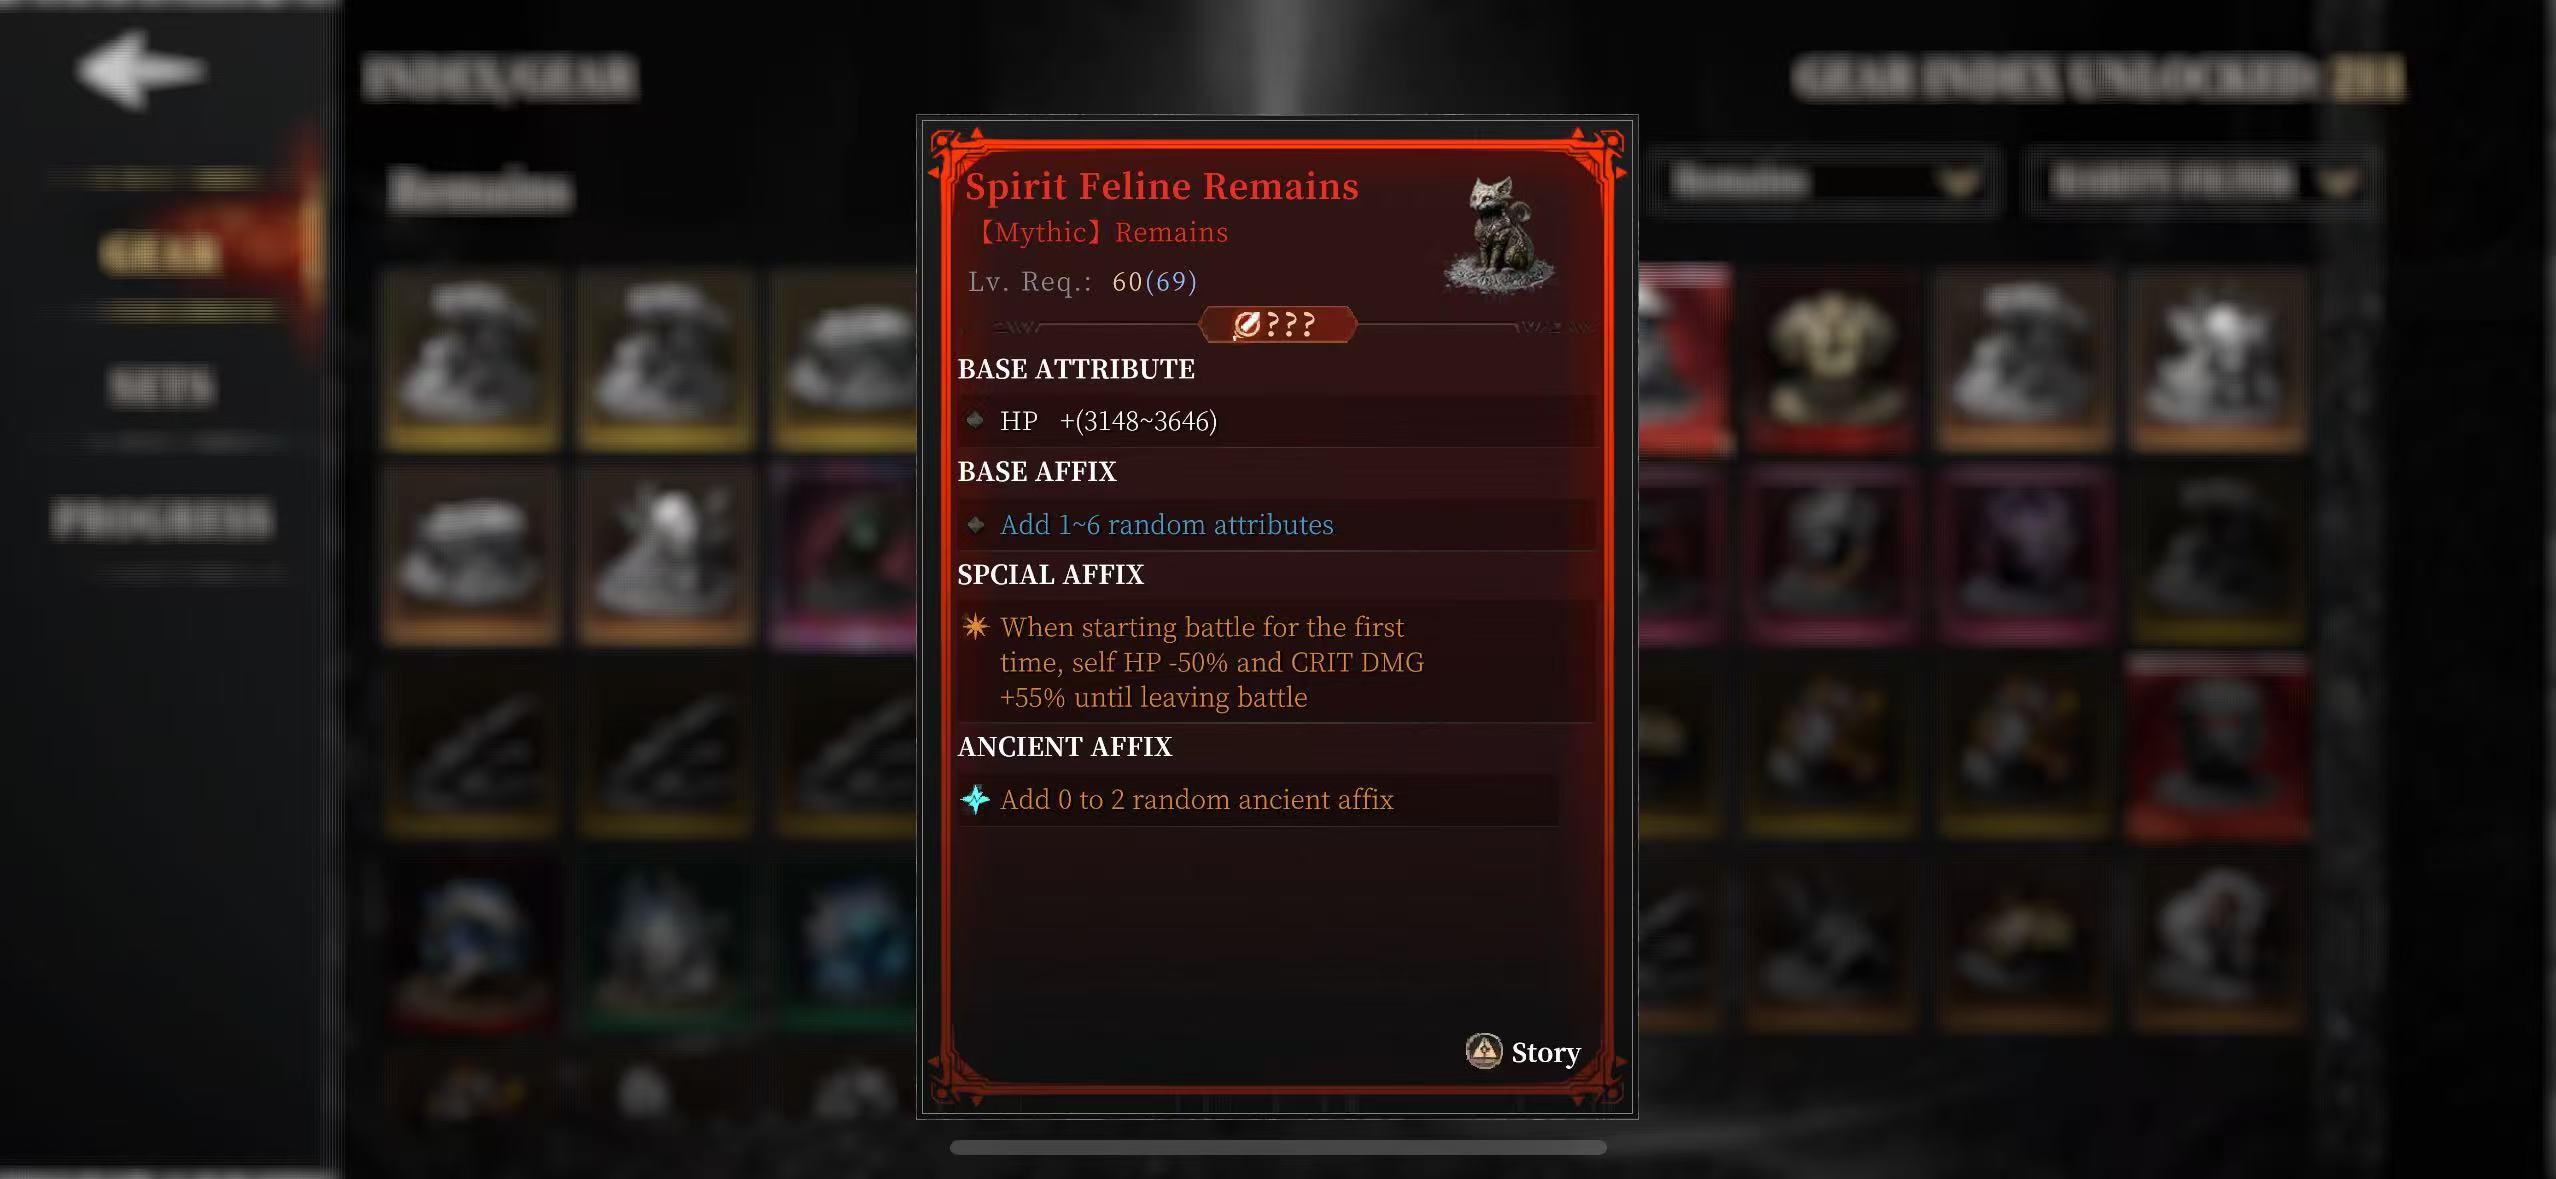Open the PROGRESS sidebar tab
2556x1179 pixels.
[x=161, y=518]
